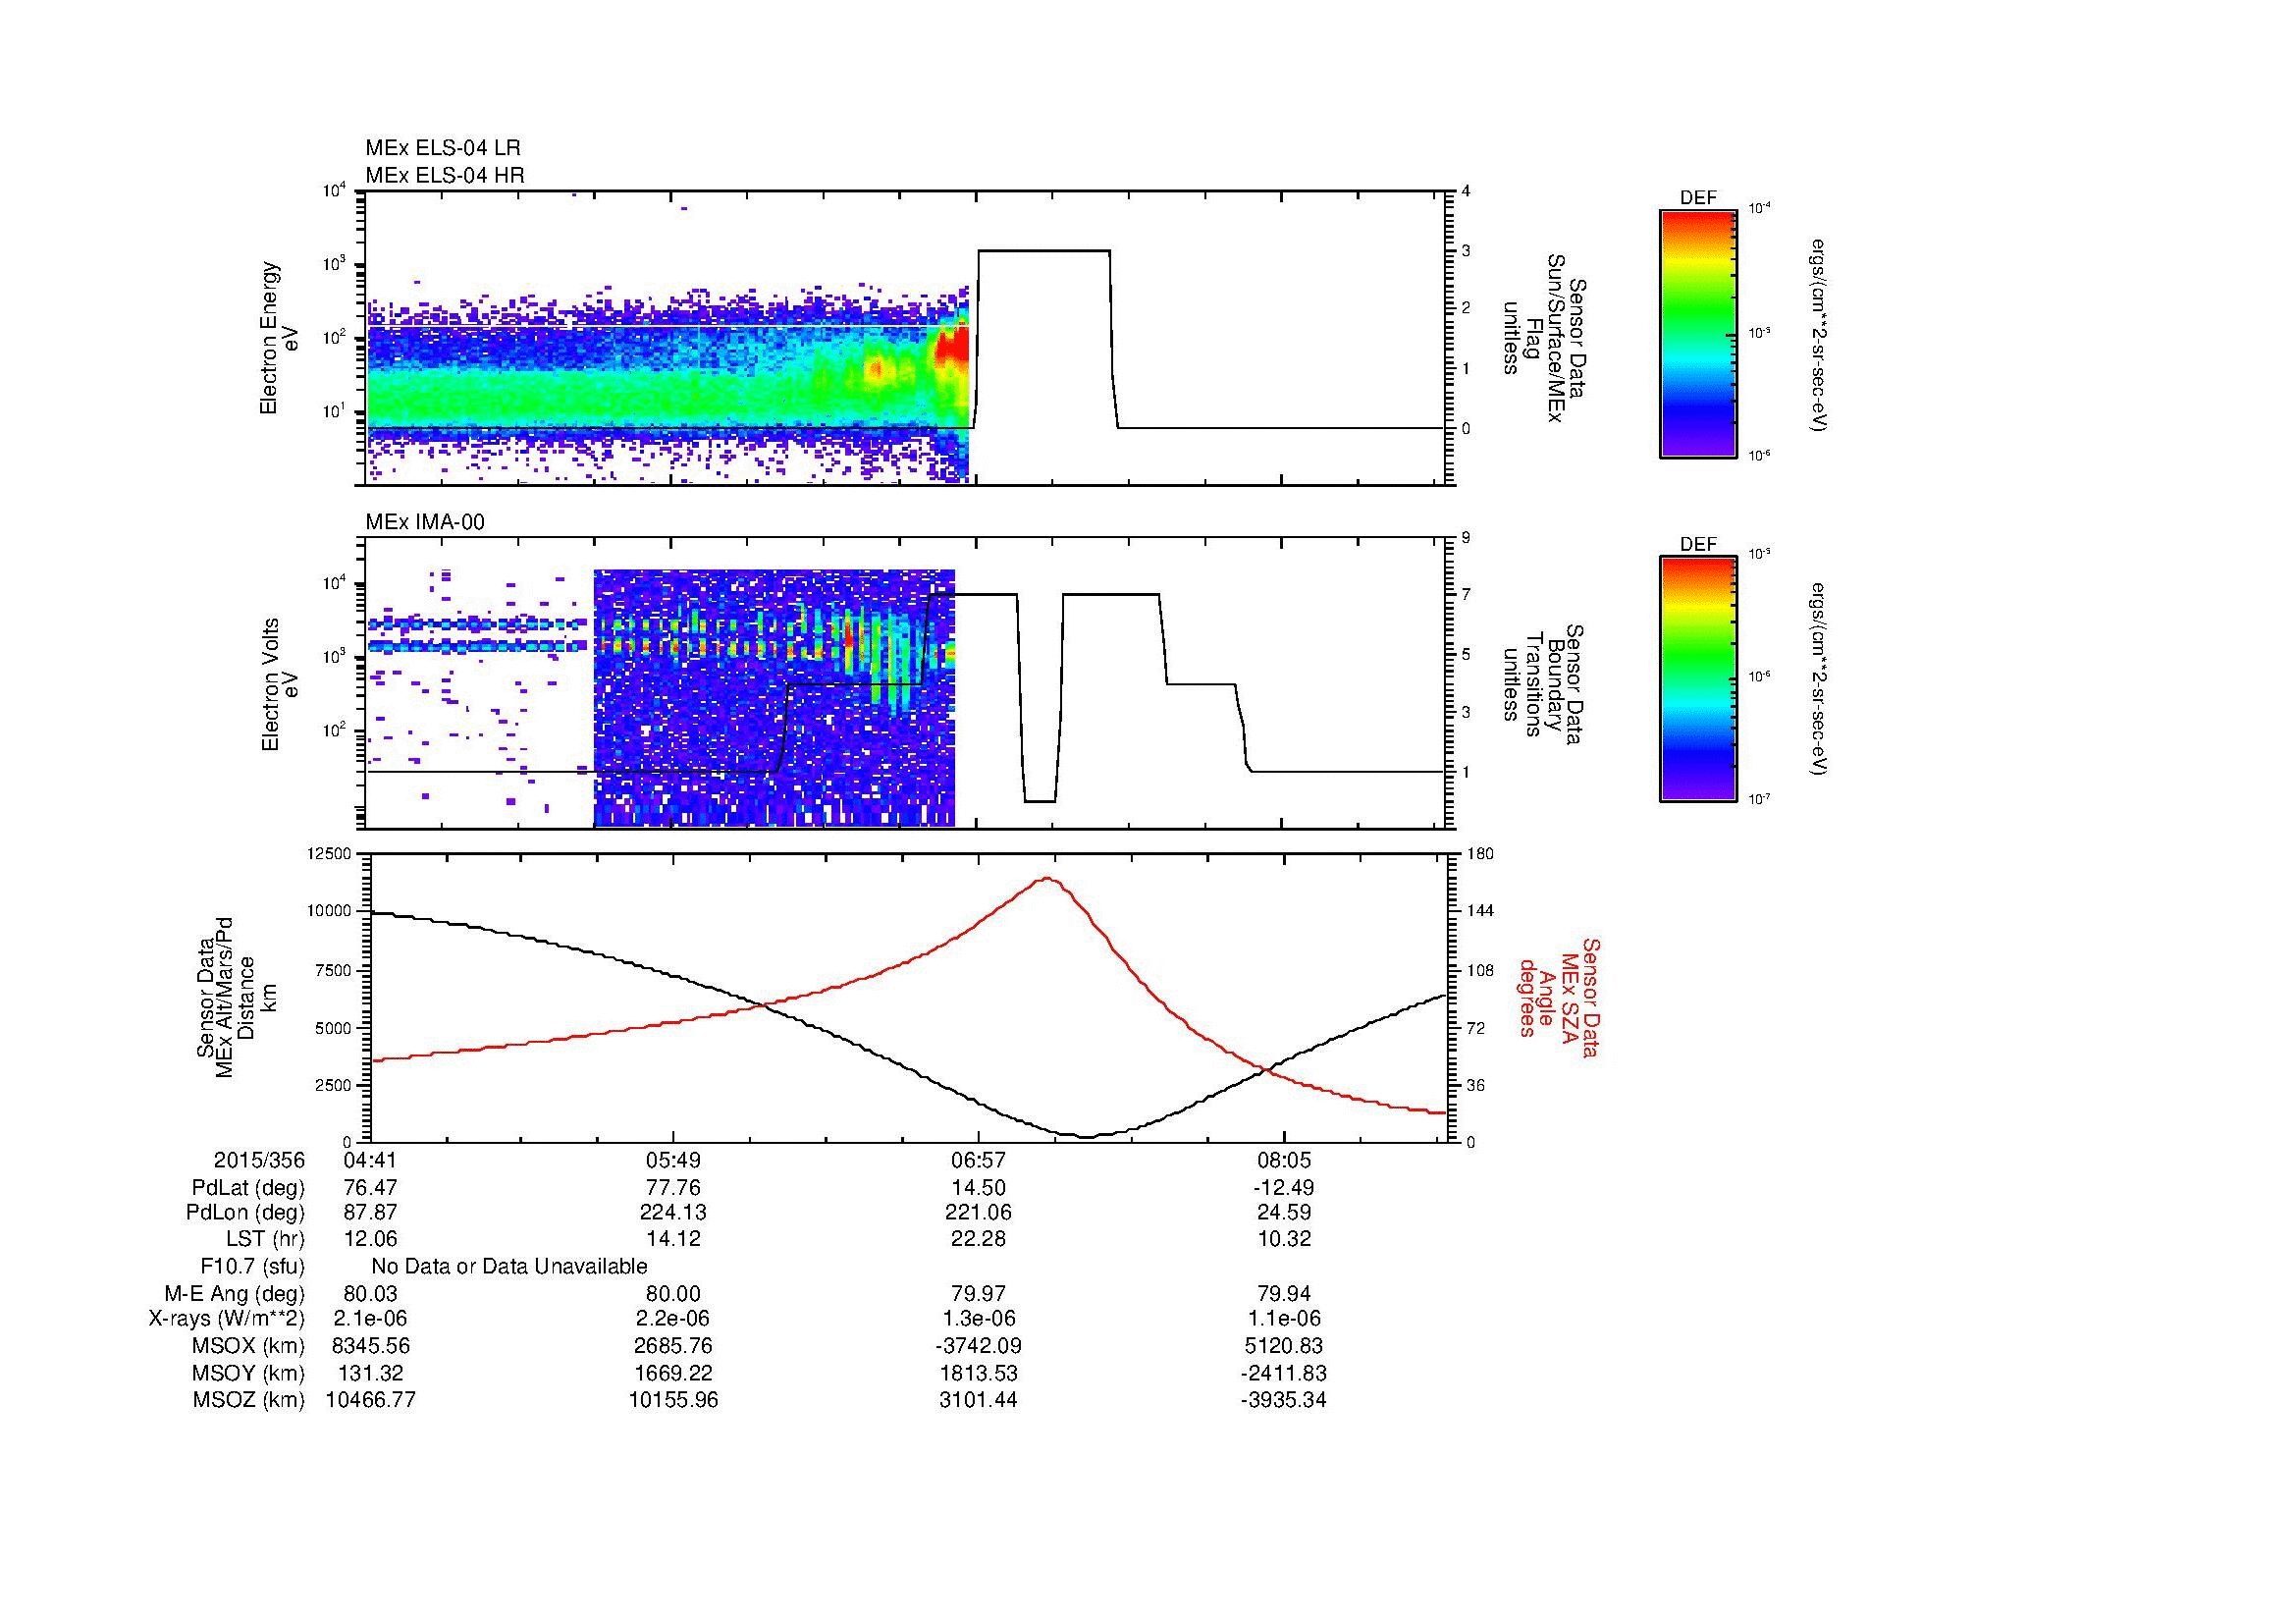Click the M-E Ang value 80.00
The height and width of the screenshot is (1623, 2296).
[674, 1293]
